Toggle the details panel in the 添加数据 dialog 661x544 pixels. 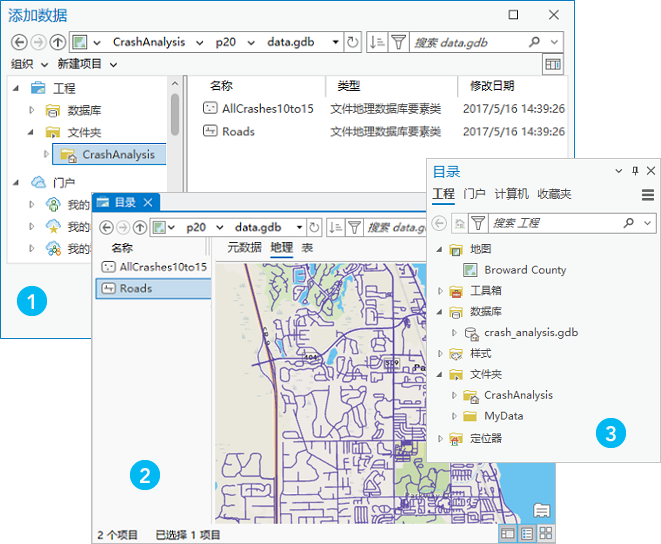pyautogui.click(x=552, y=64)
